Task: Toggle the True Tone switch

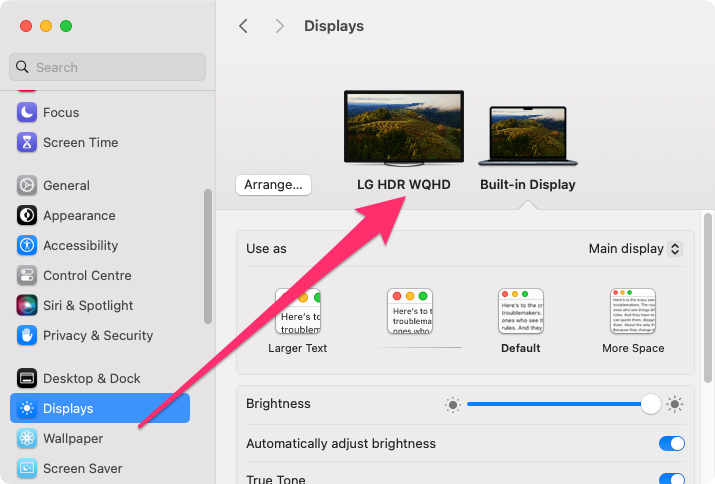Action: [x=671, y=479]
